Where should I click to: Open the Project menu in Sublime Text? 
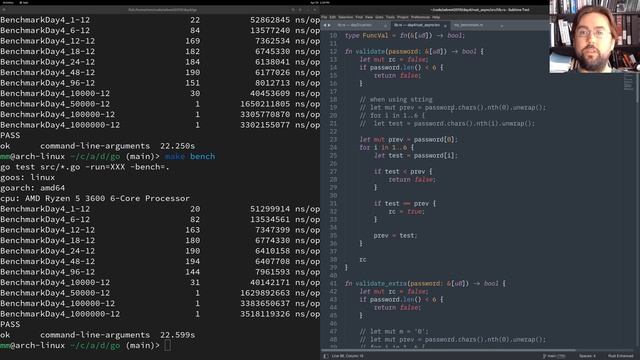(x=403, y=17)
